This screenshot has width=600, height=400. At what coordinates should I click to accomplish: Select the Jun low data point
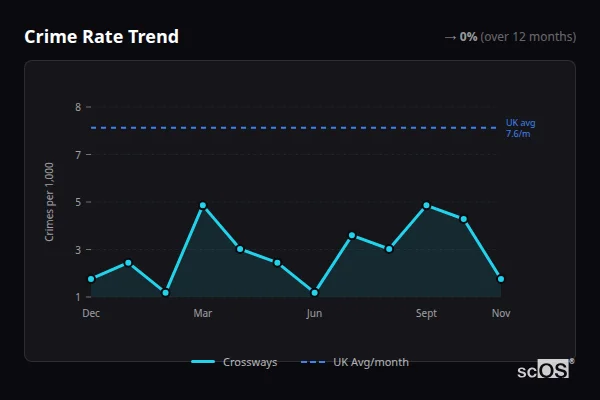pyautogui.click(x=315, y=293)
